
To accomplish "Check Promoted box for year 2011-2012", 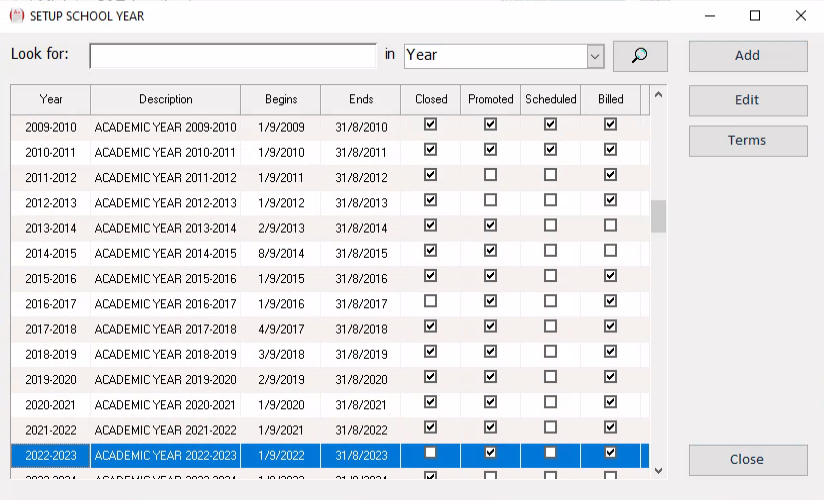I will click(x=490, y=175).
